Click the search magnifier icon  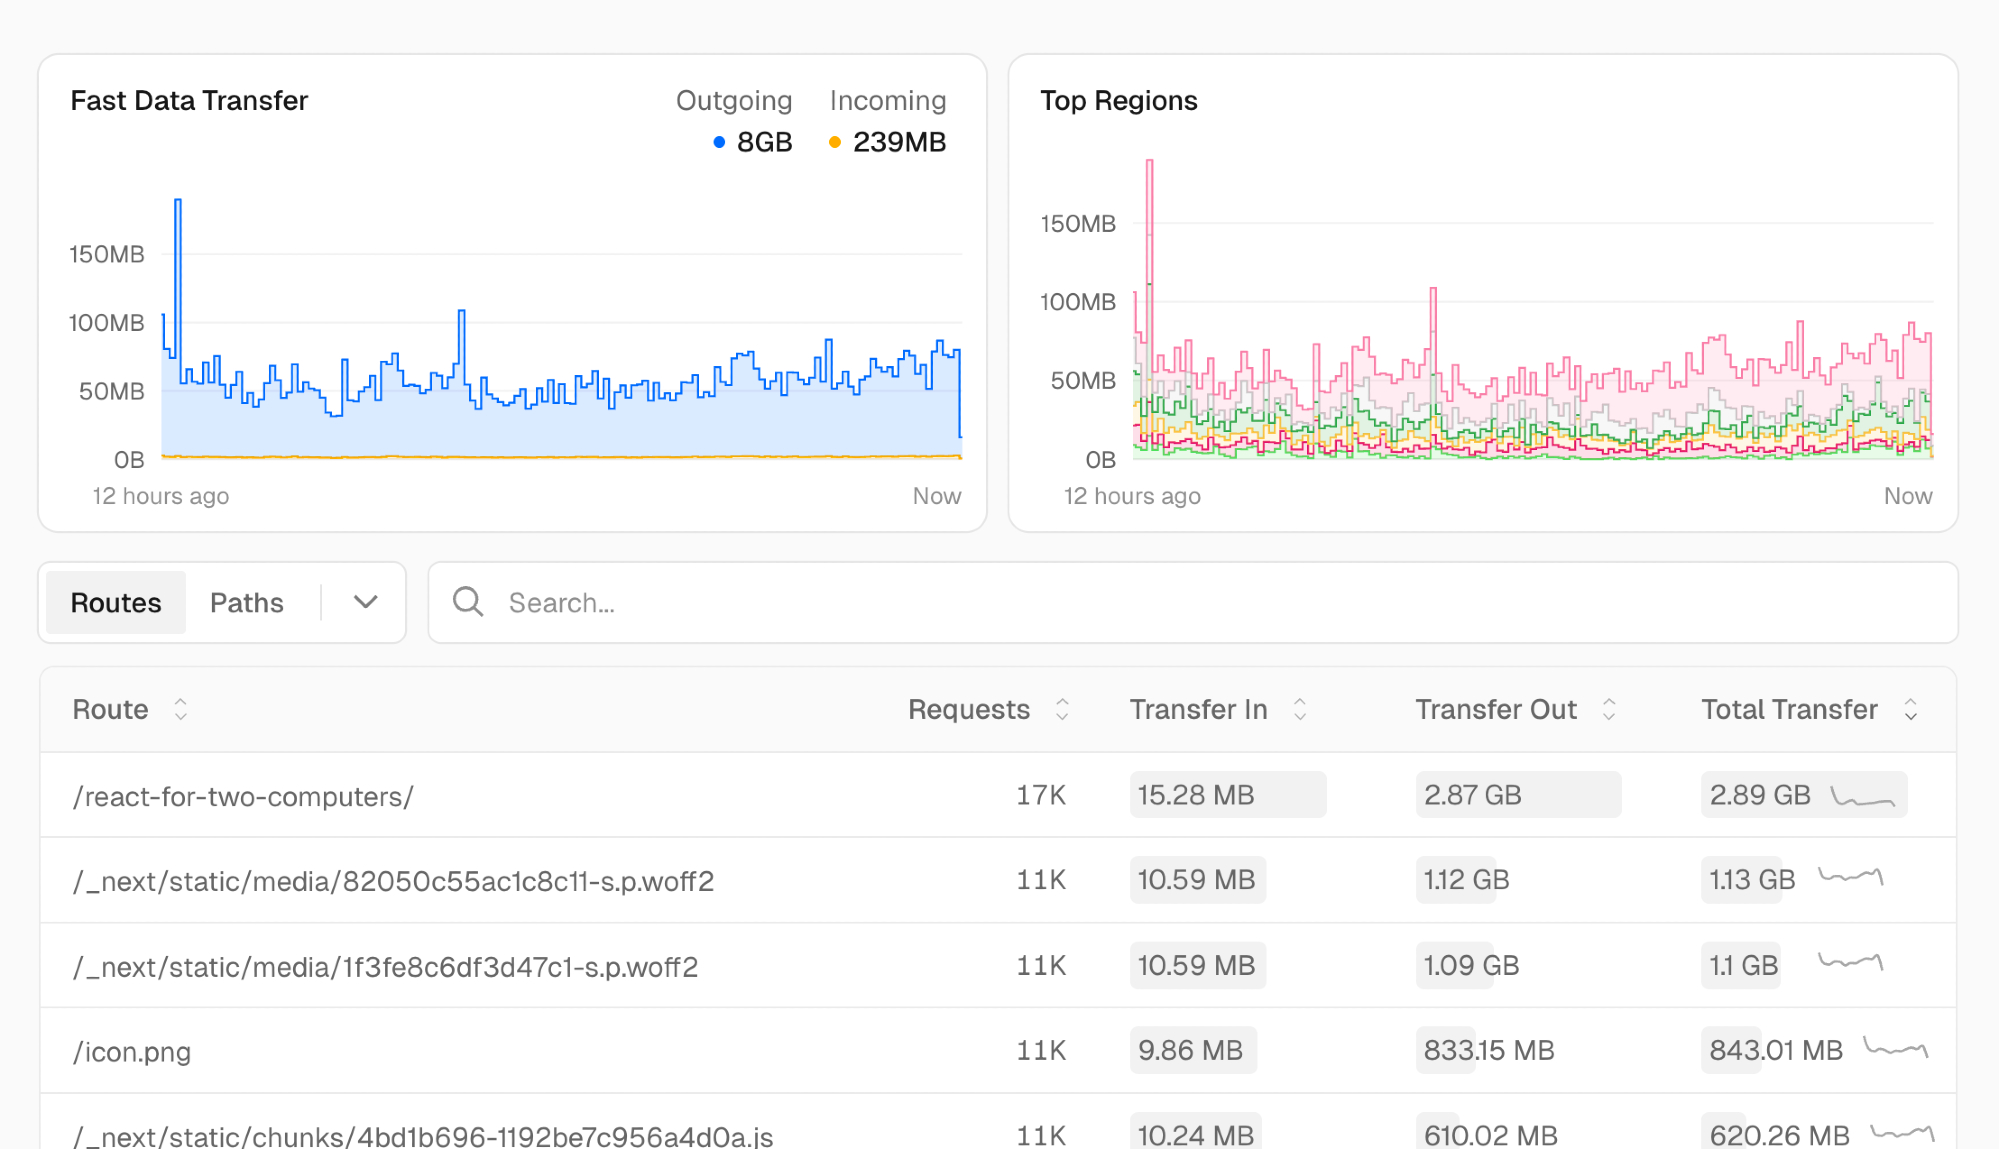pos(467,602)
